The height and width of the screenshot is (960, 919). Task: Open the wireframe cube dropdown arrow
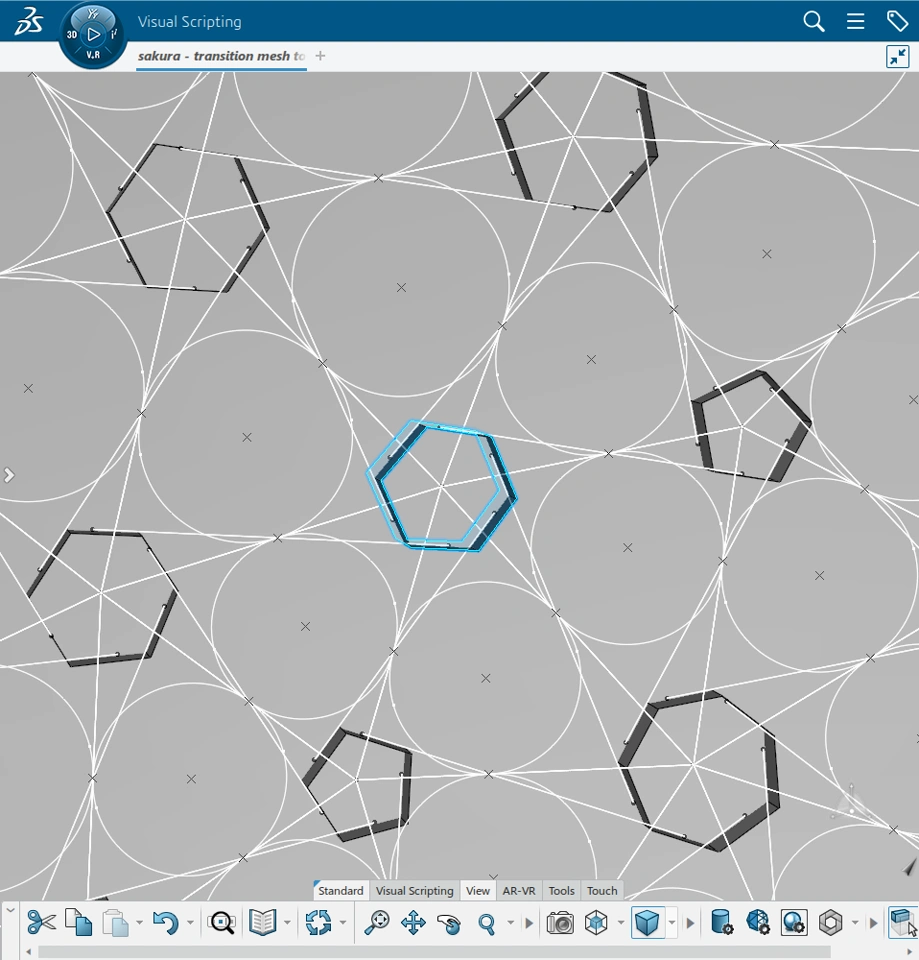(621, 923)
